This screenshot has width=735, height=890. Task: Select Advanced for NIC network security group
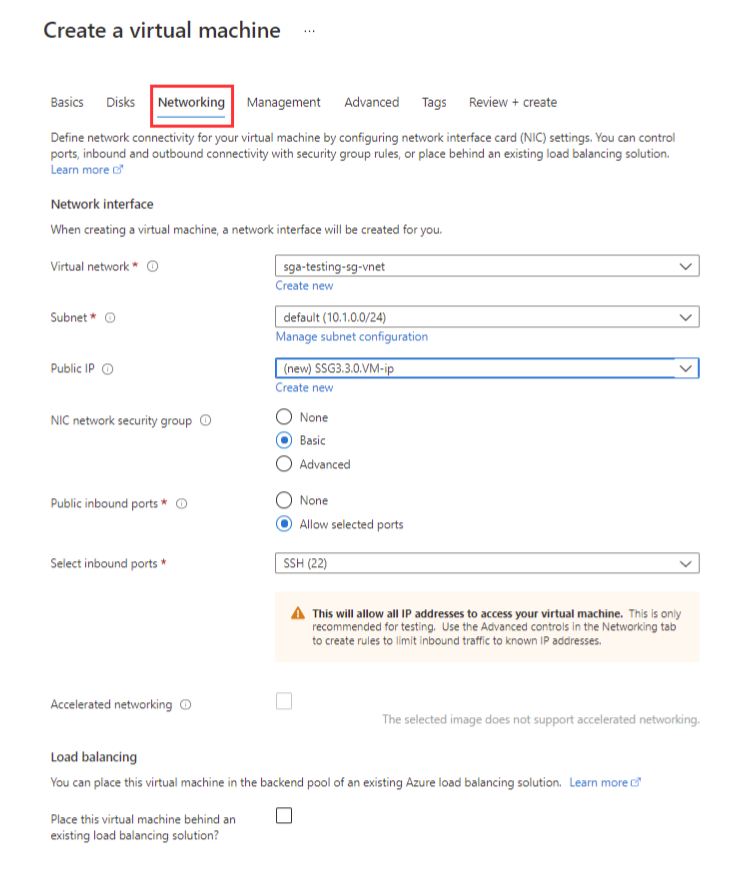tap(284, 464)
